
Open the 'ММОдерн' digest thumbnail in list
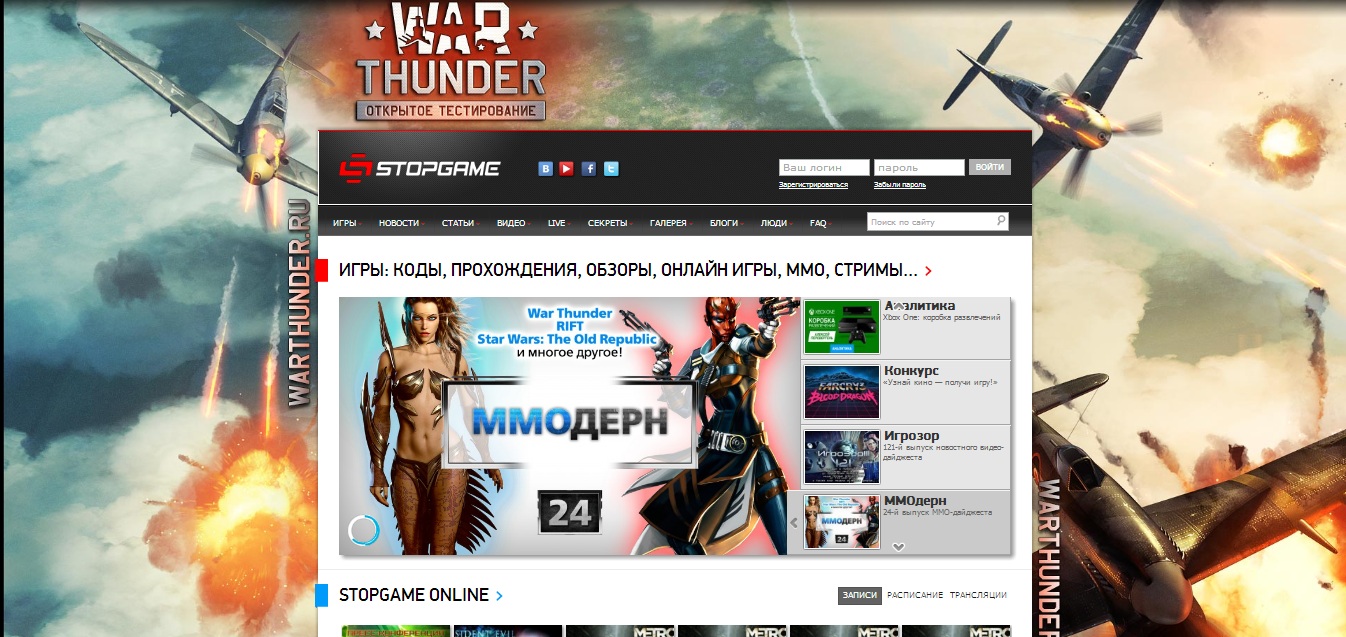[x=841, y=521]
